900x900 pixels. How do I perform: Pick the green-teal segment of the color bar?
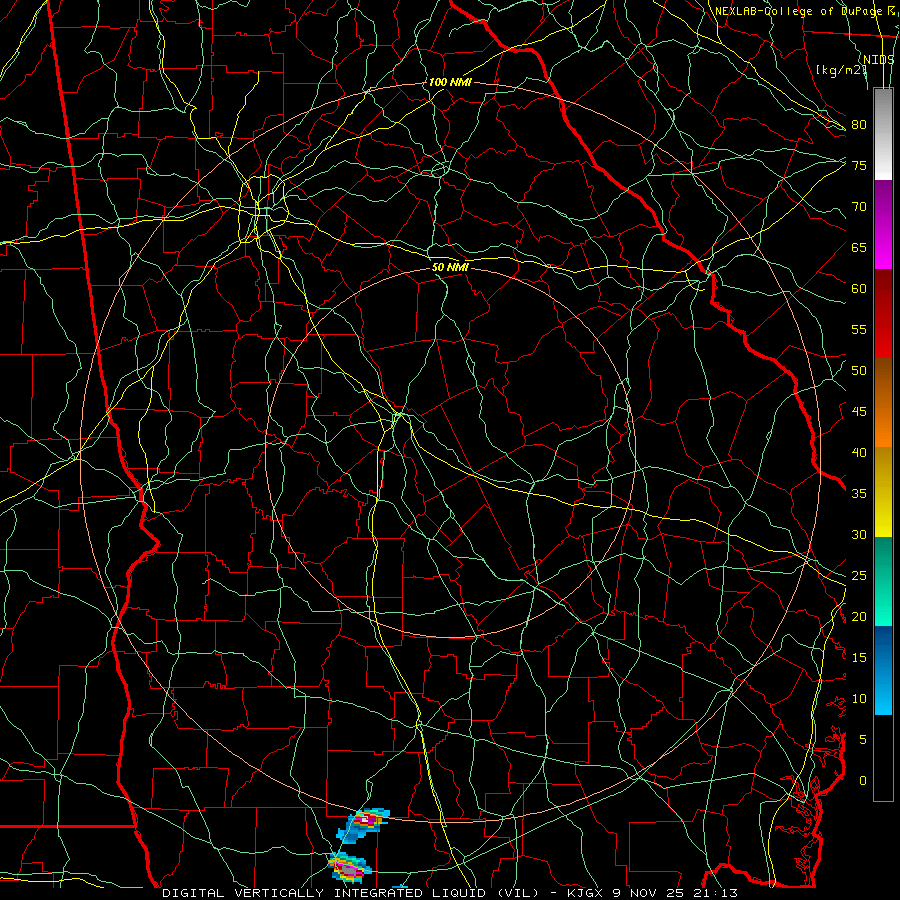(x=883, y=581)
